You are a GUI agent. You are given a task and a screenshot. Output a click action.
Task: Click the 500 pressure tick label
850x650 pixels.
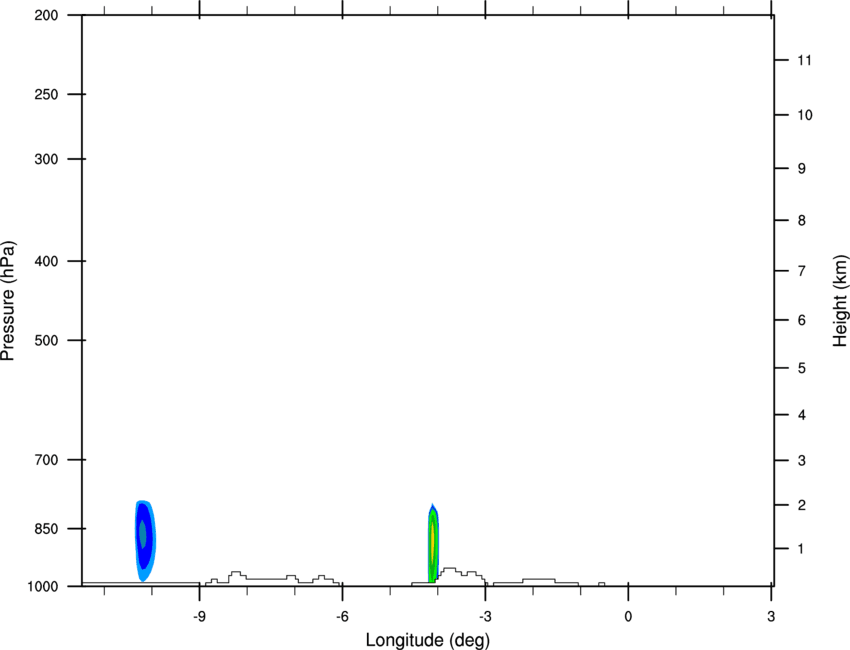click(x=46, y=340)
